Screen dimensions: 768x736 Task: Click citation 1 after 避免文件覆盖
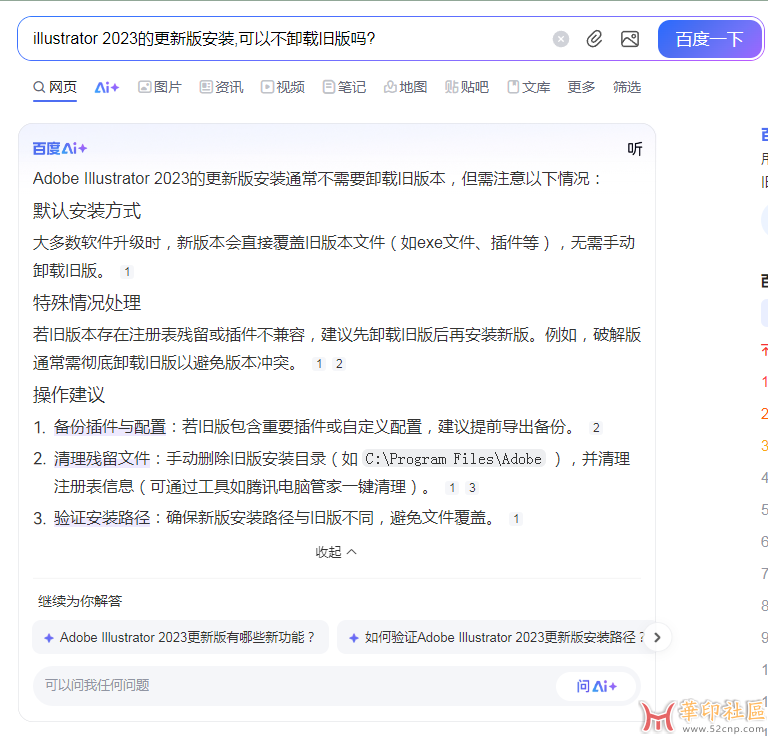coord(516,519)
